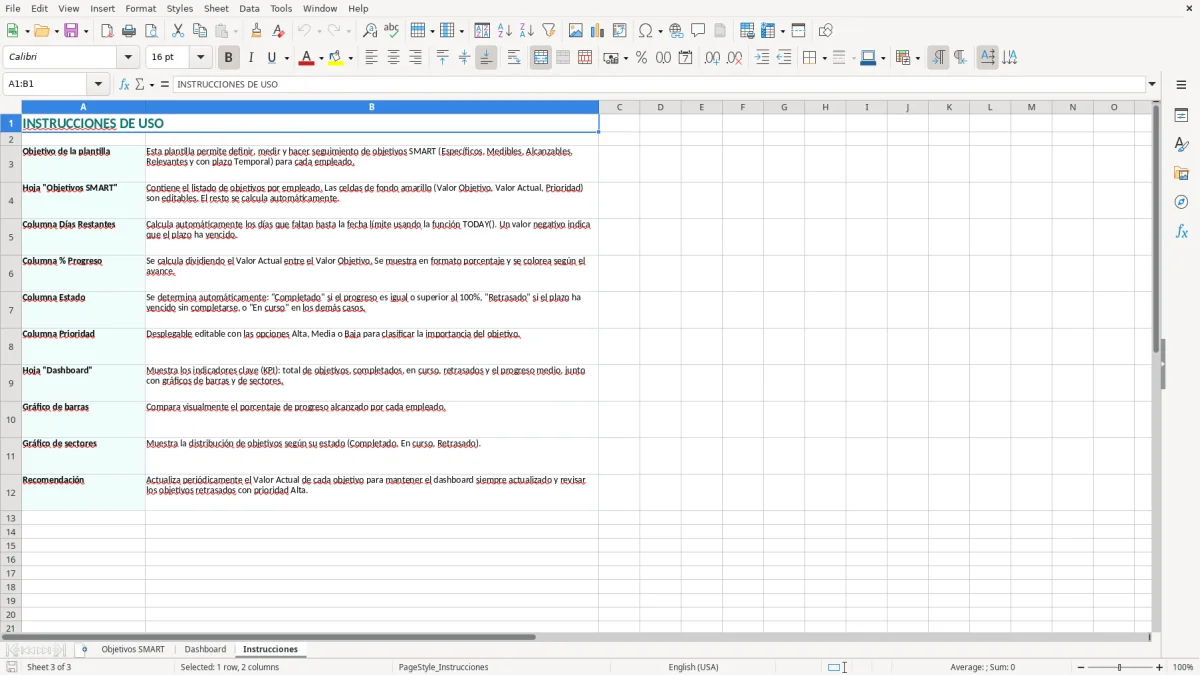The height and width of the screenshot is (675, 1200).
Task: Switch to Dashboard sheet tab
Action: (x=205, y=649)
